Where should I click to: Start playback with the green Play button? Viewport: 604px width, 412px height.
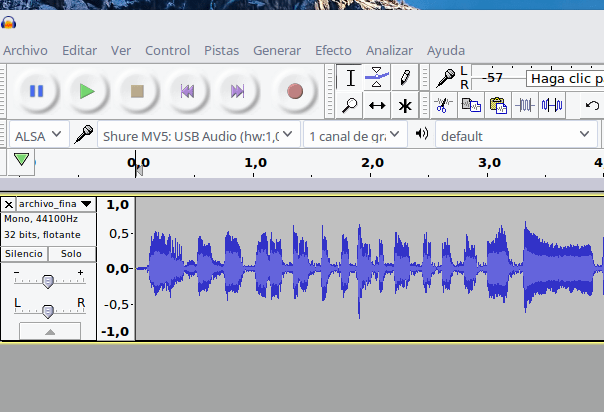point(87,91)
